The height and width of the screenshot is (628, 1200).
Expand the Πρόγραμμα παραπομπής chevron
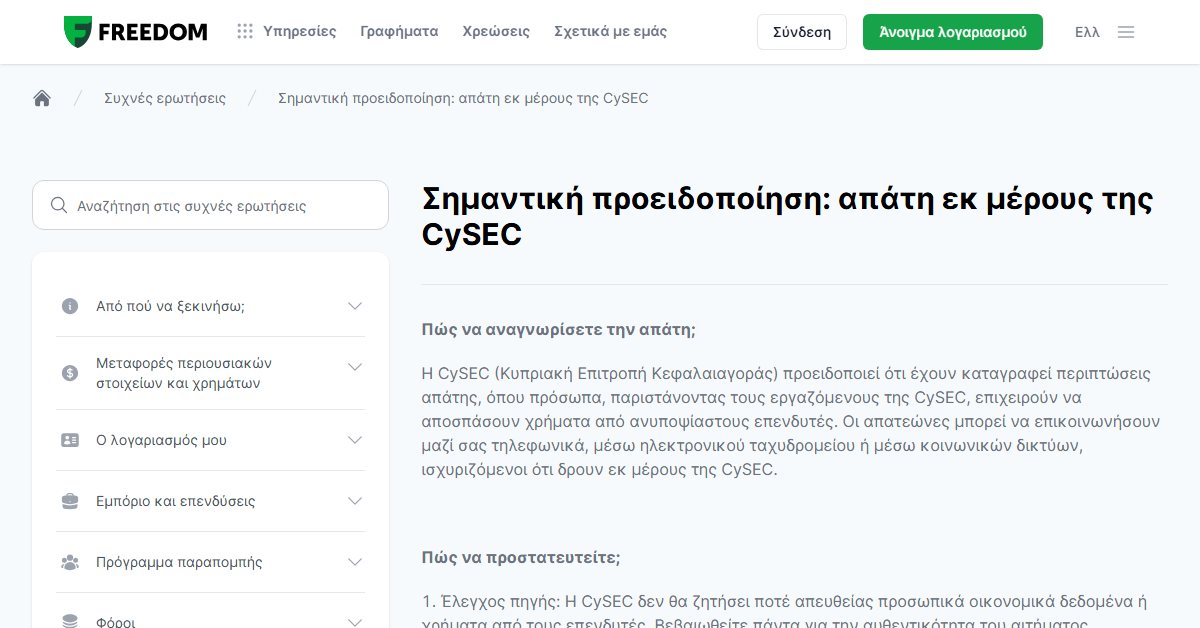[x=355, y=562]
